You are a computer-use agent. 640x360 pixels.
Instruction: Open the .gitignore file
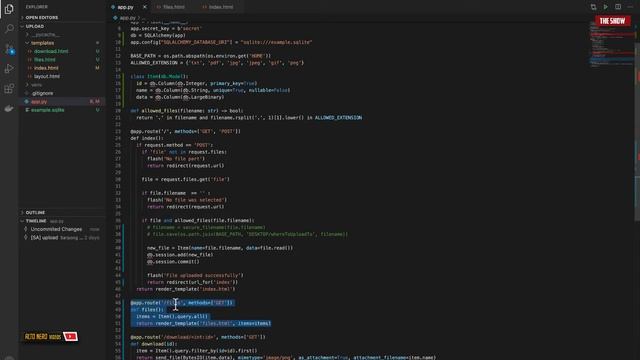pos(42,93)
